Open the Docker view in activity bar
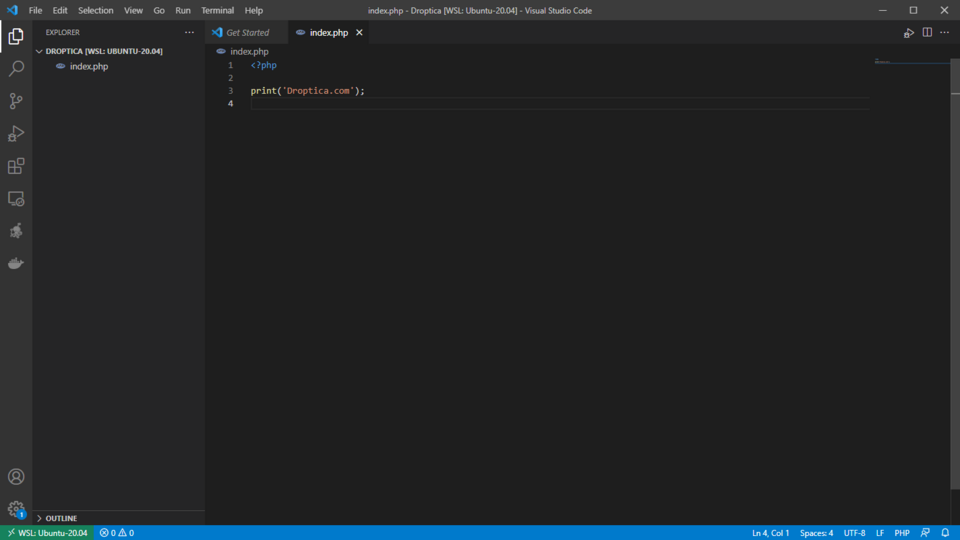Image resolution: width=960 pixels, height=540 pixels. [16, 263]
